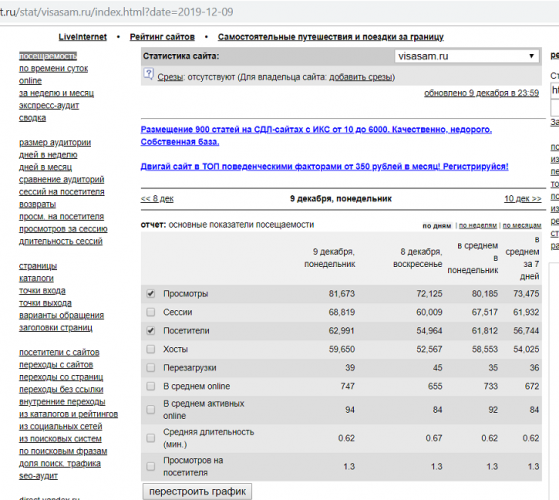Open длительность сессий report

coord(61,241)
